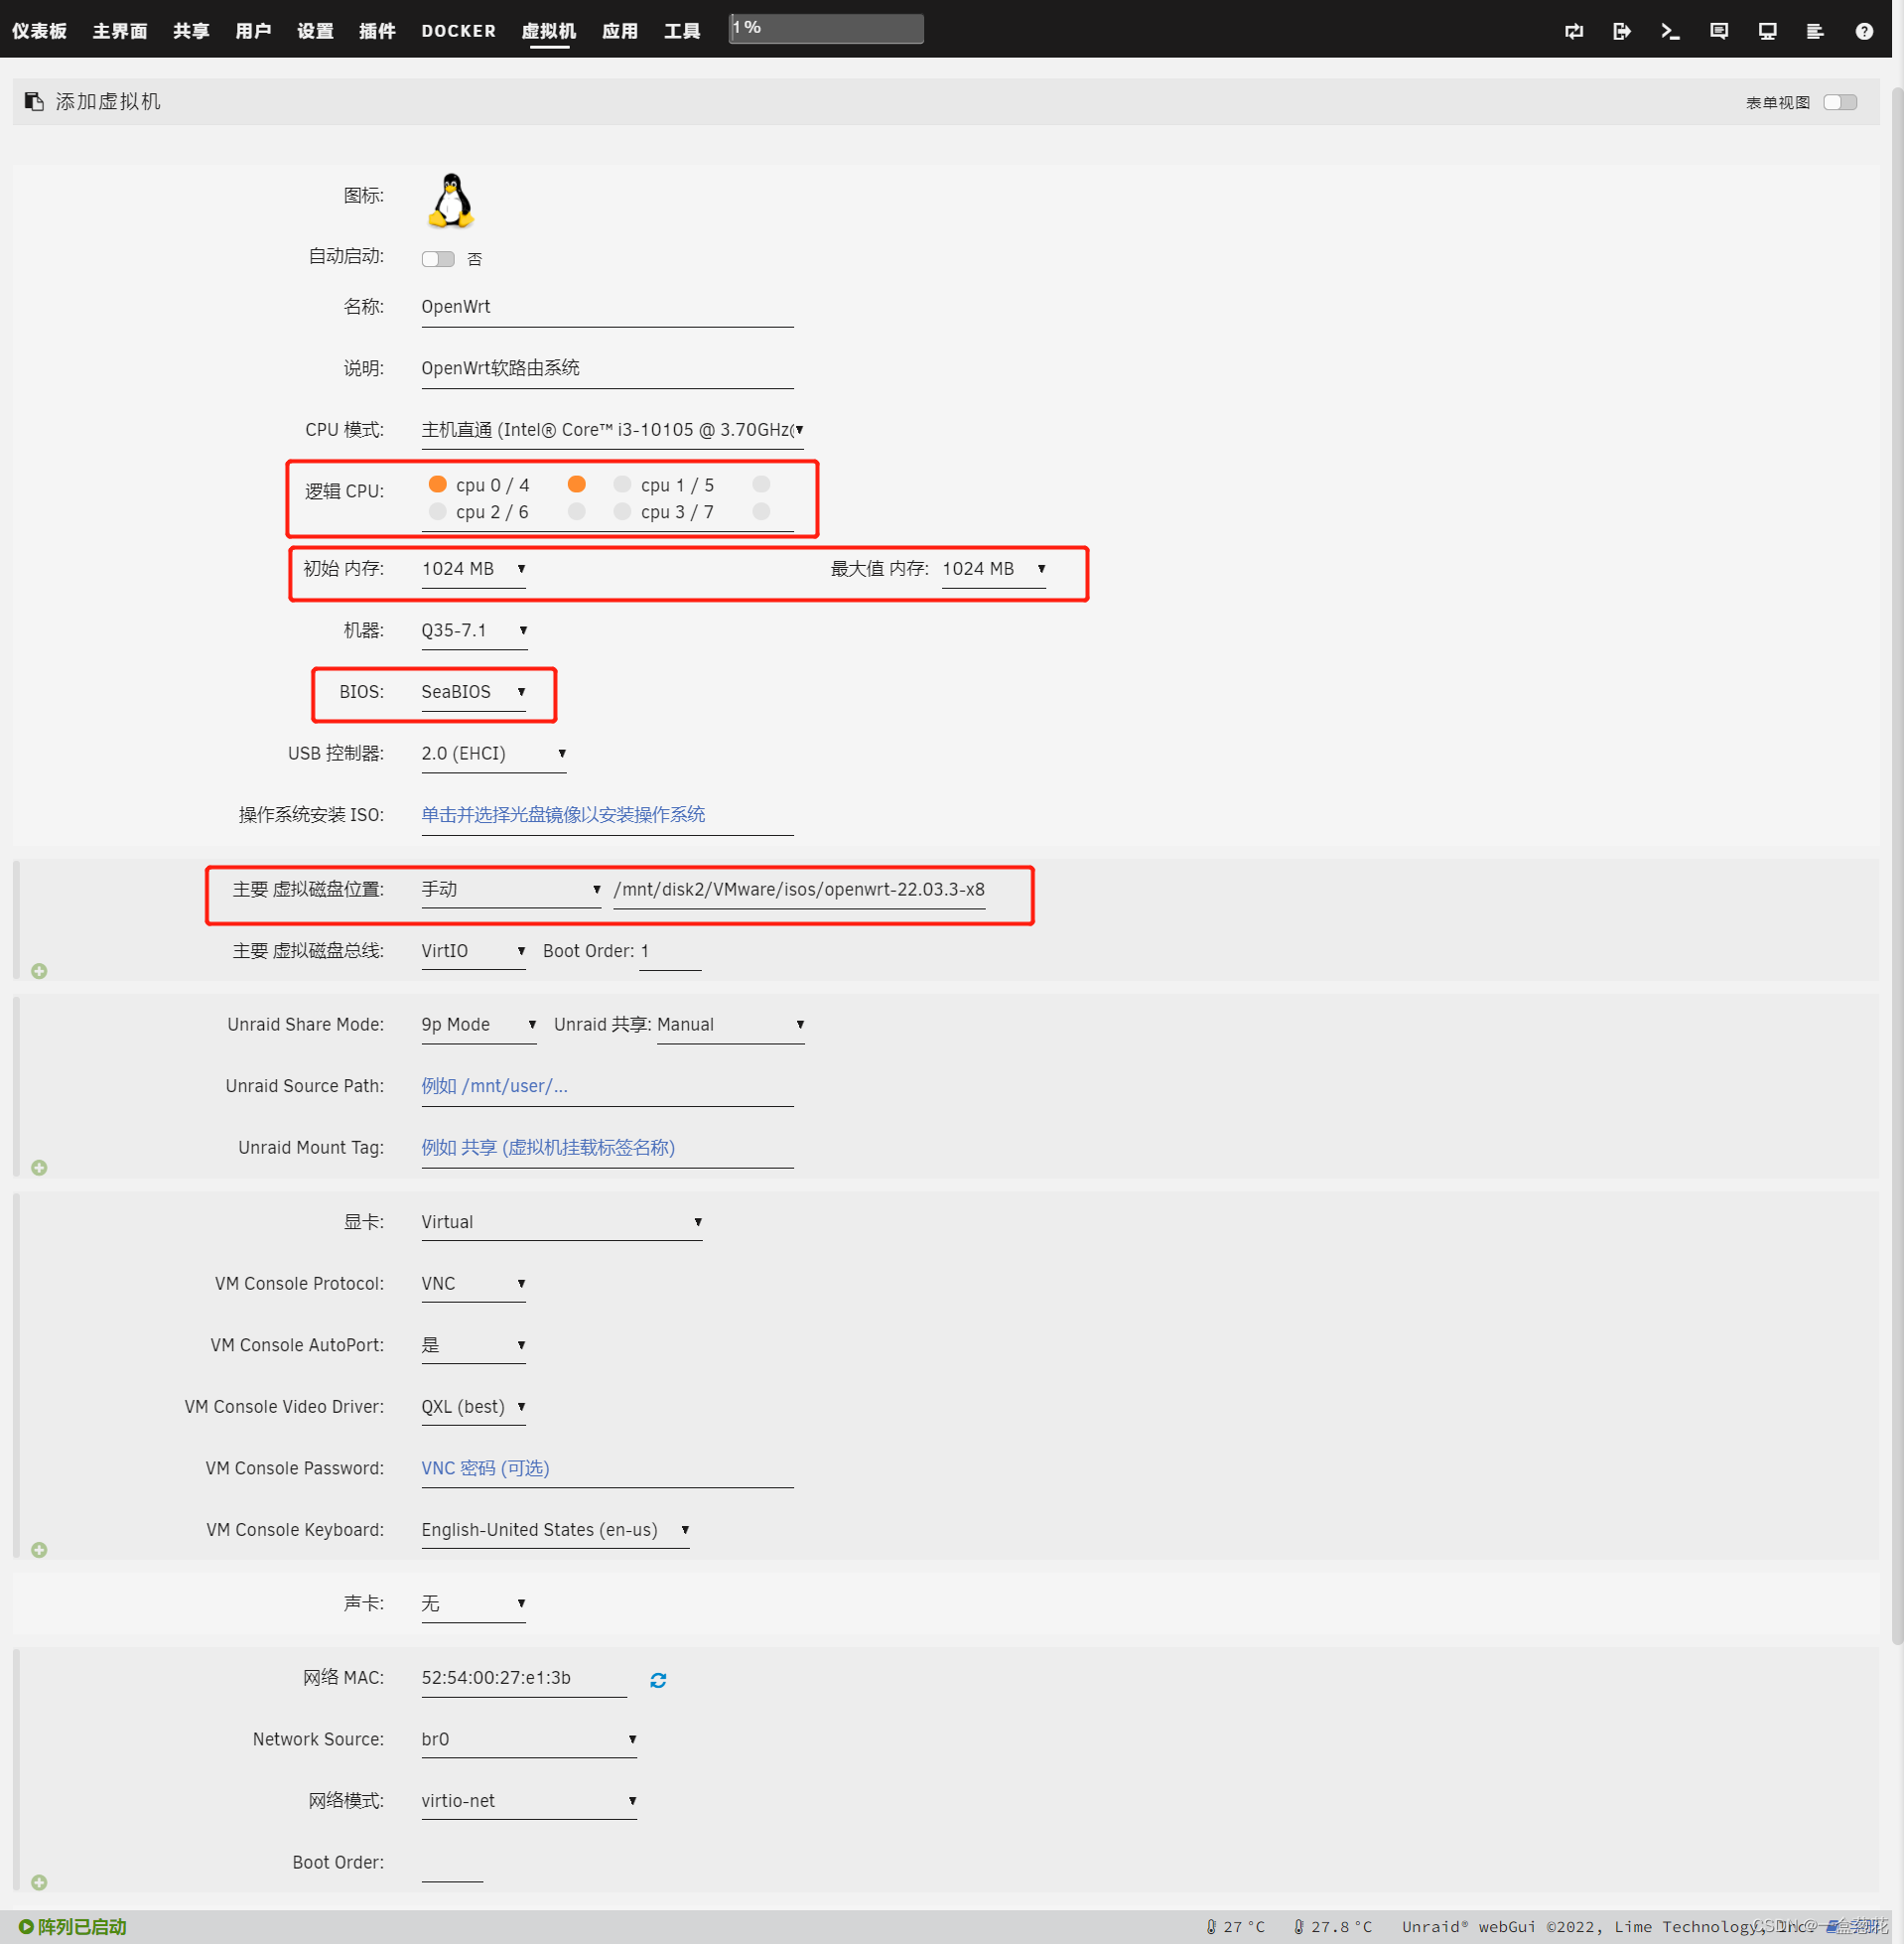This screenshot has height=1944, width=1904.
Task: Click the reboot server icon
Action: pyautogui.click(x=1573, y=31)
